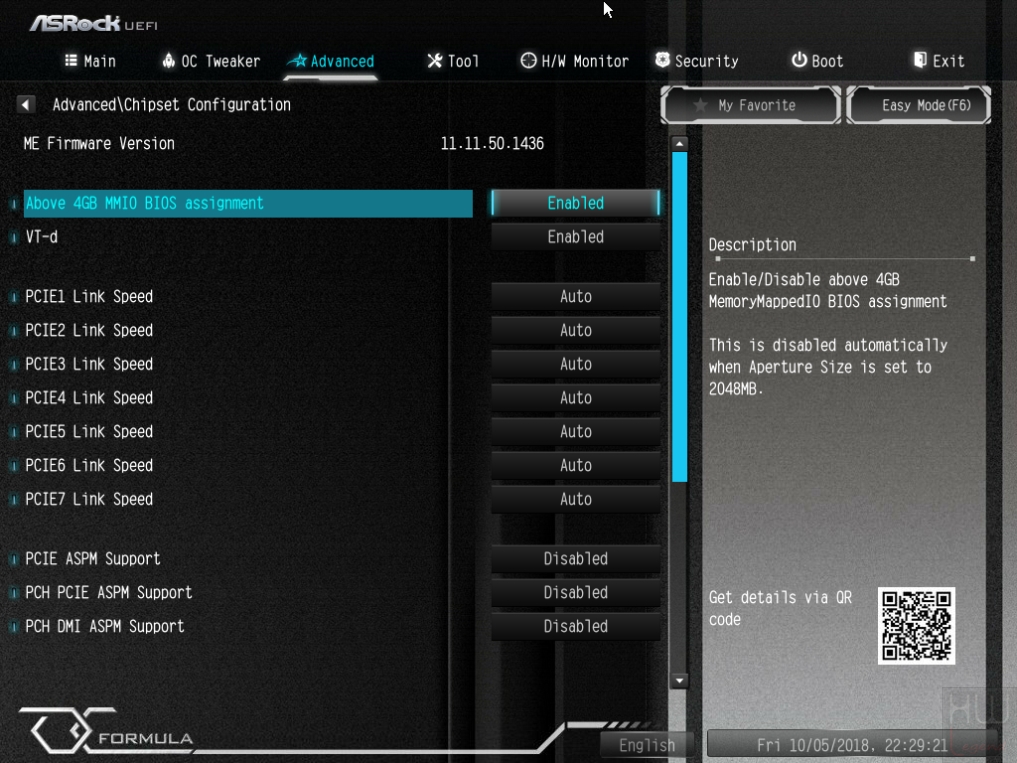The width and height of the screenshot is (1017, 763).
Task: Select the Above 4GB MMIO BIOS assignment row
Action: coord(248,203)
